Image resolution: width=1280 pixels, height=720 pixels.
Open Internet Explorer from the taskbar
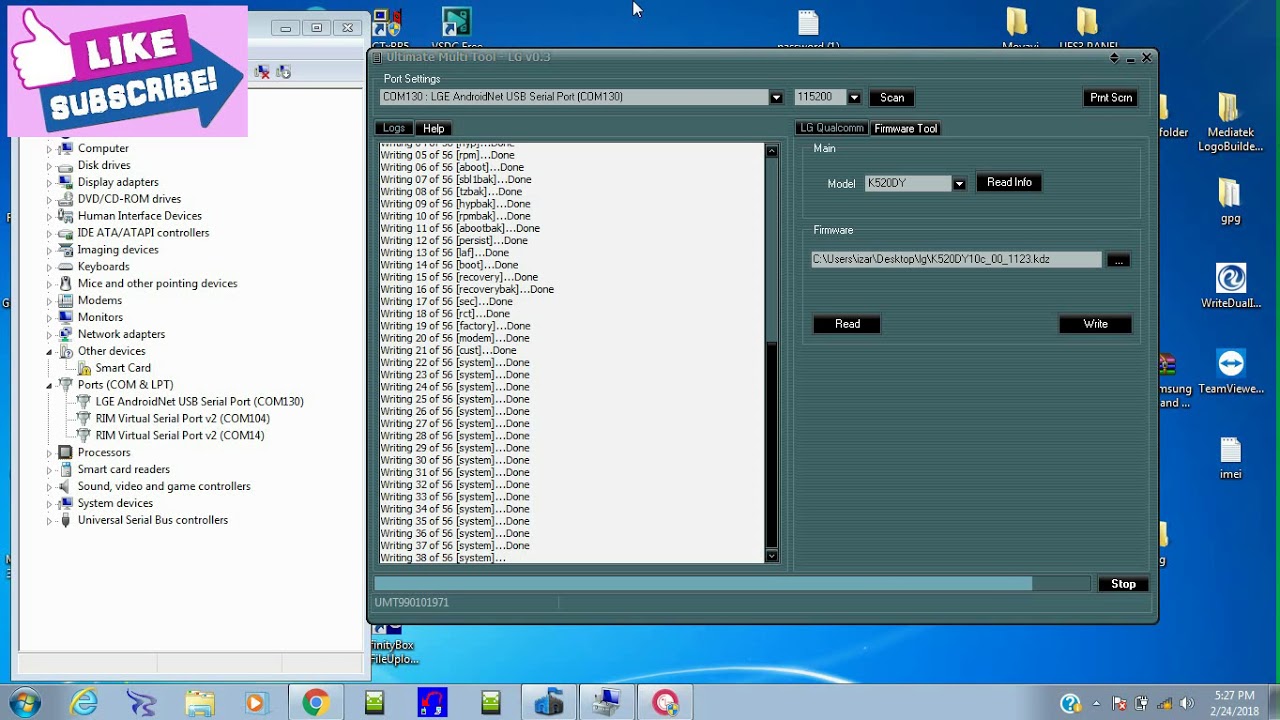(84, 703)
